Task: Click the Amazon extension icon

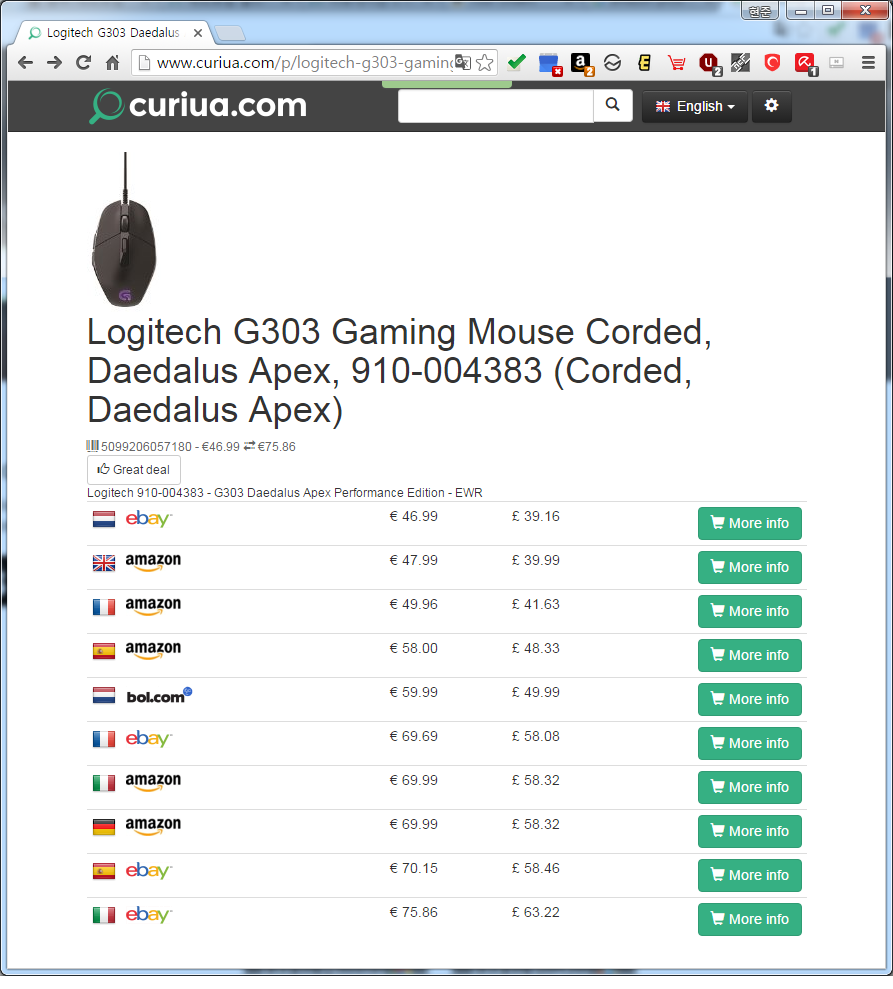Action: point(581,64)
